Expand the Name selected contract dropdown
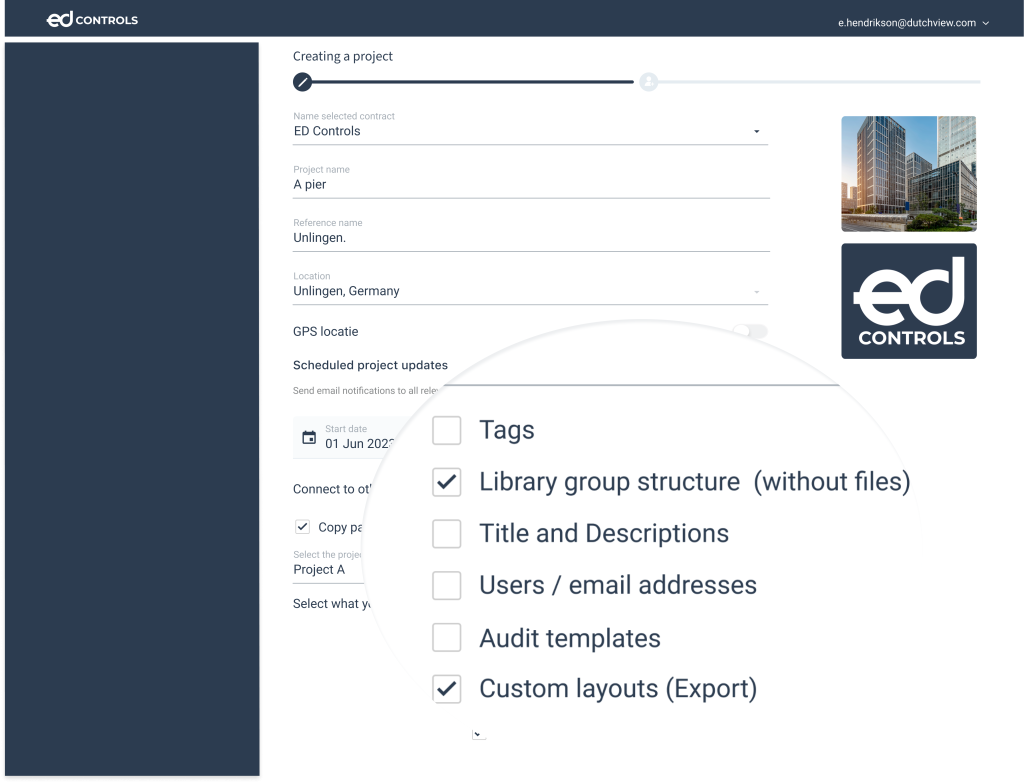The image size is (1024, 783). tap(756, 132)
